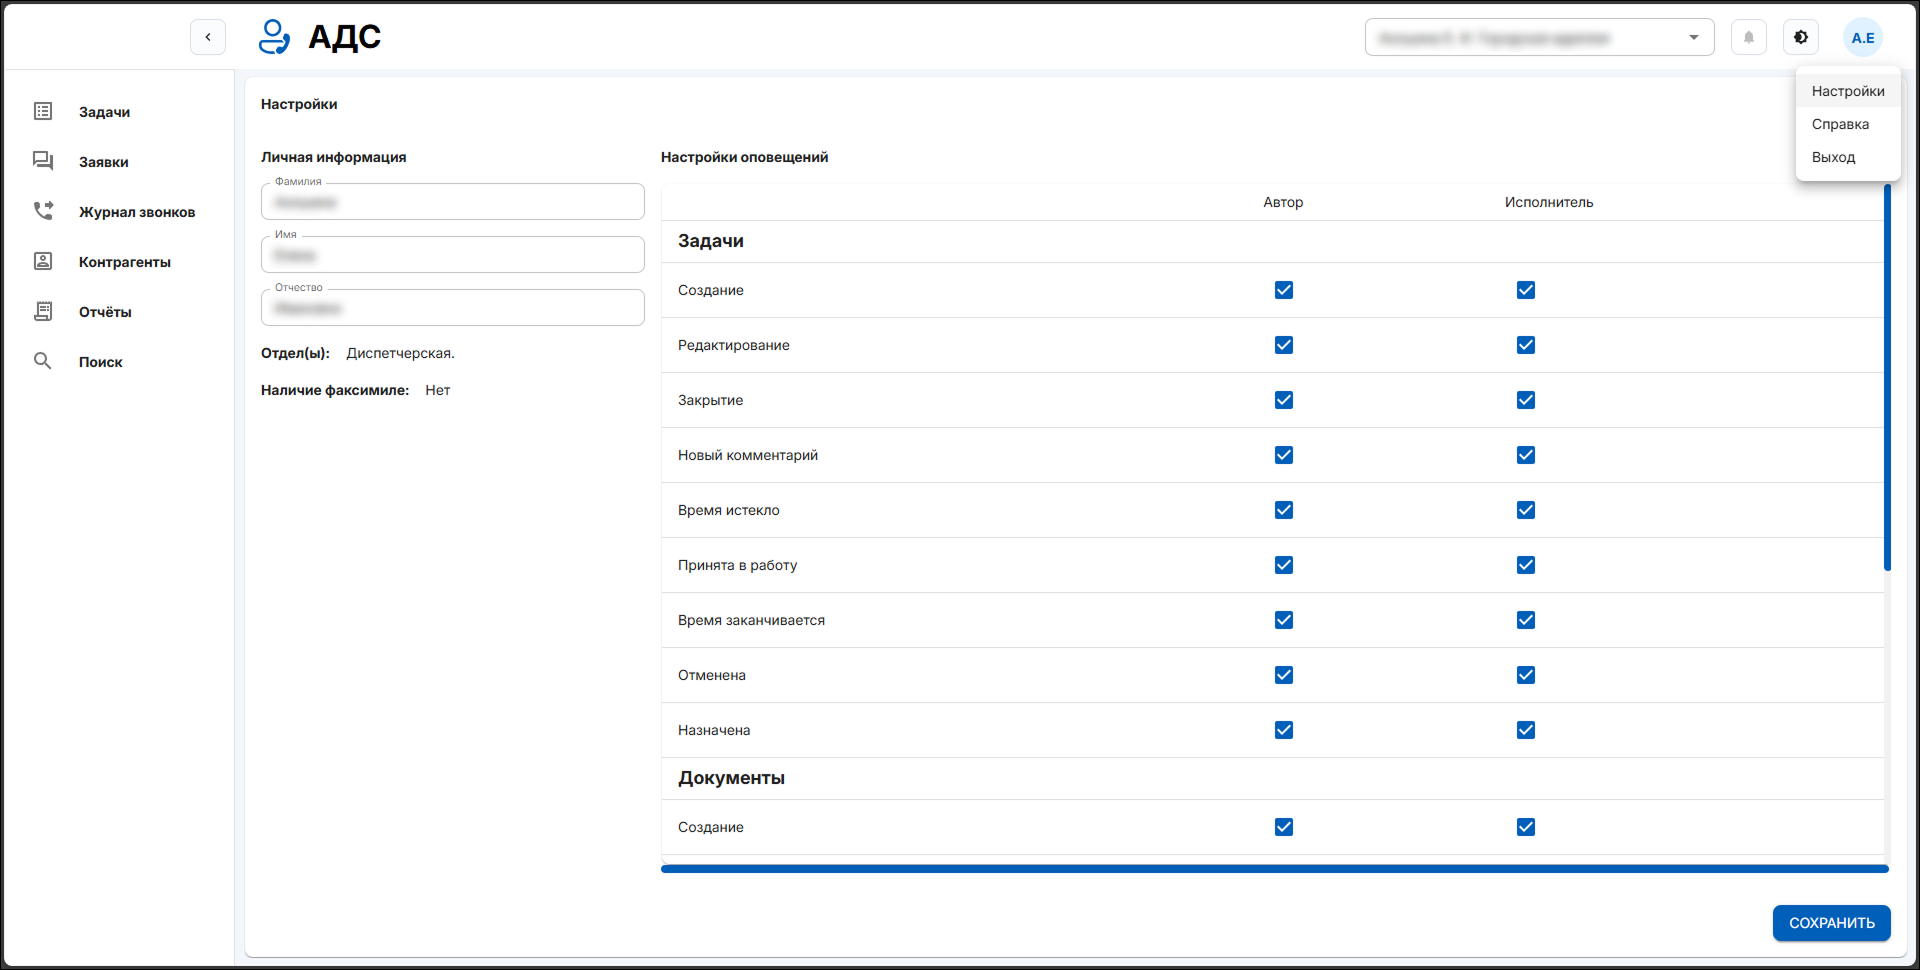Click the Заявки chat icon in sidebar
1920x970 pixels.
(43, 161)
